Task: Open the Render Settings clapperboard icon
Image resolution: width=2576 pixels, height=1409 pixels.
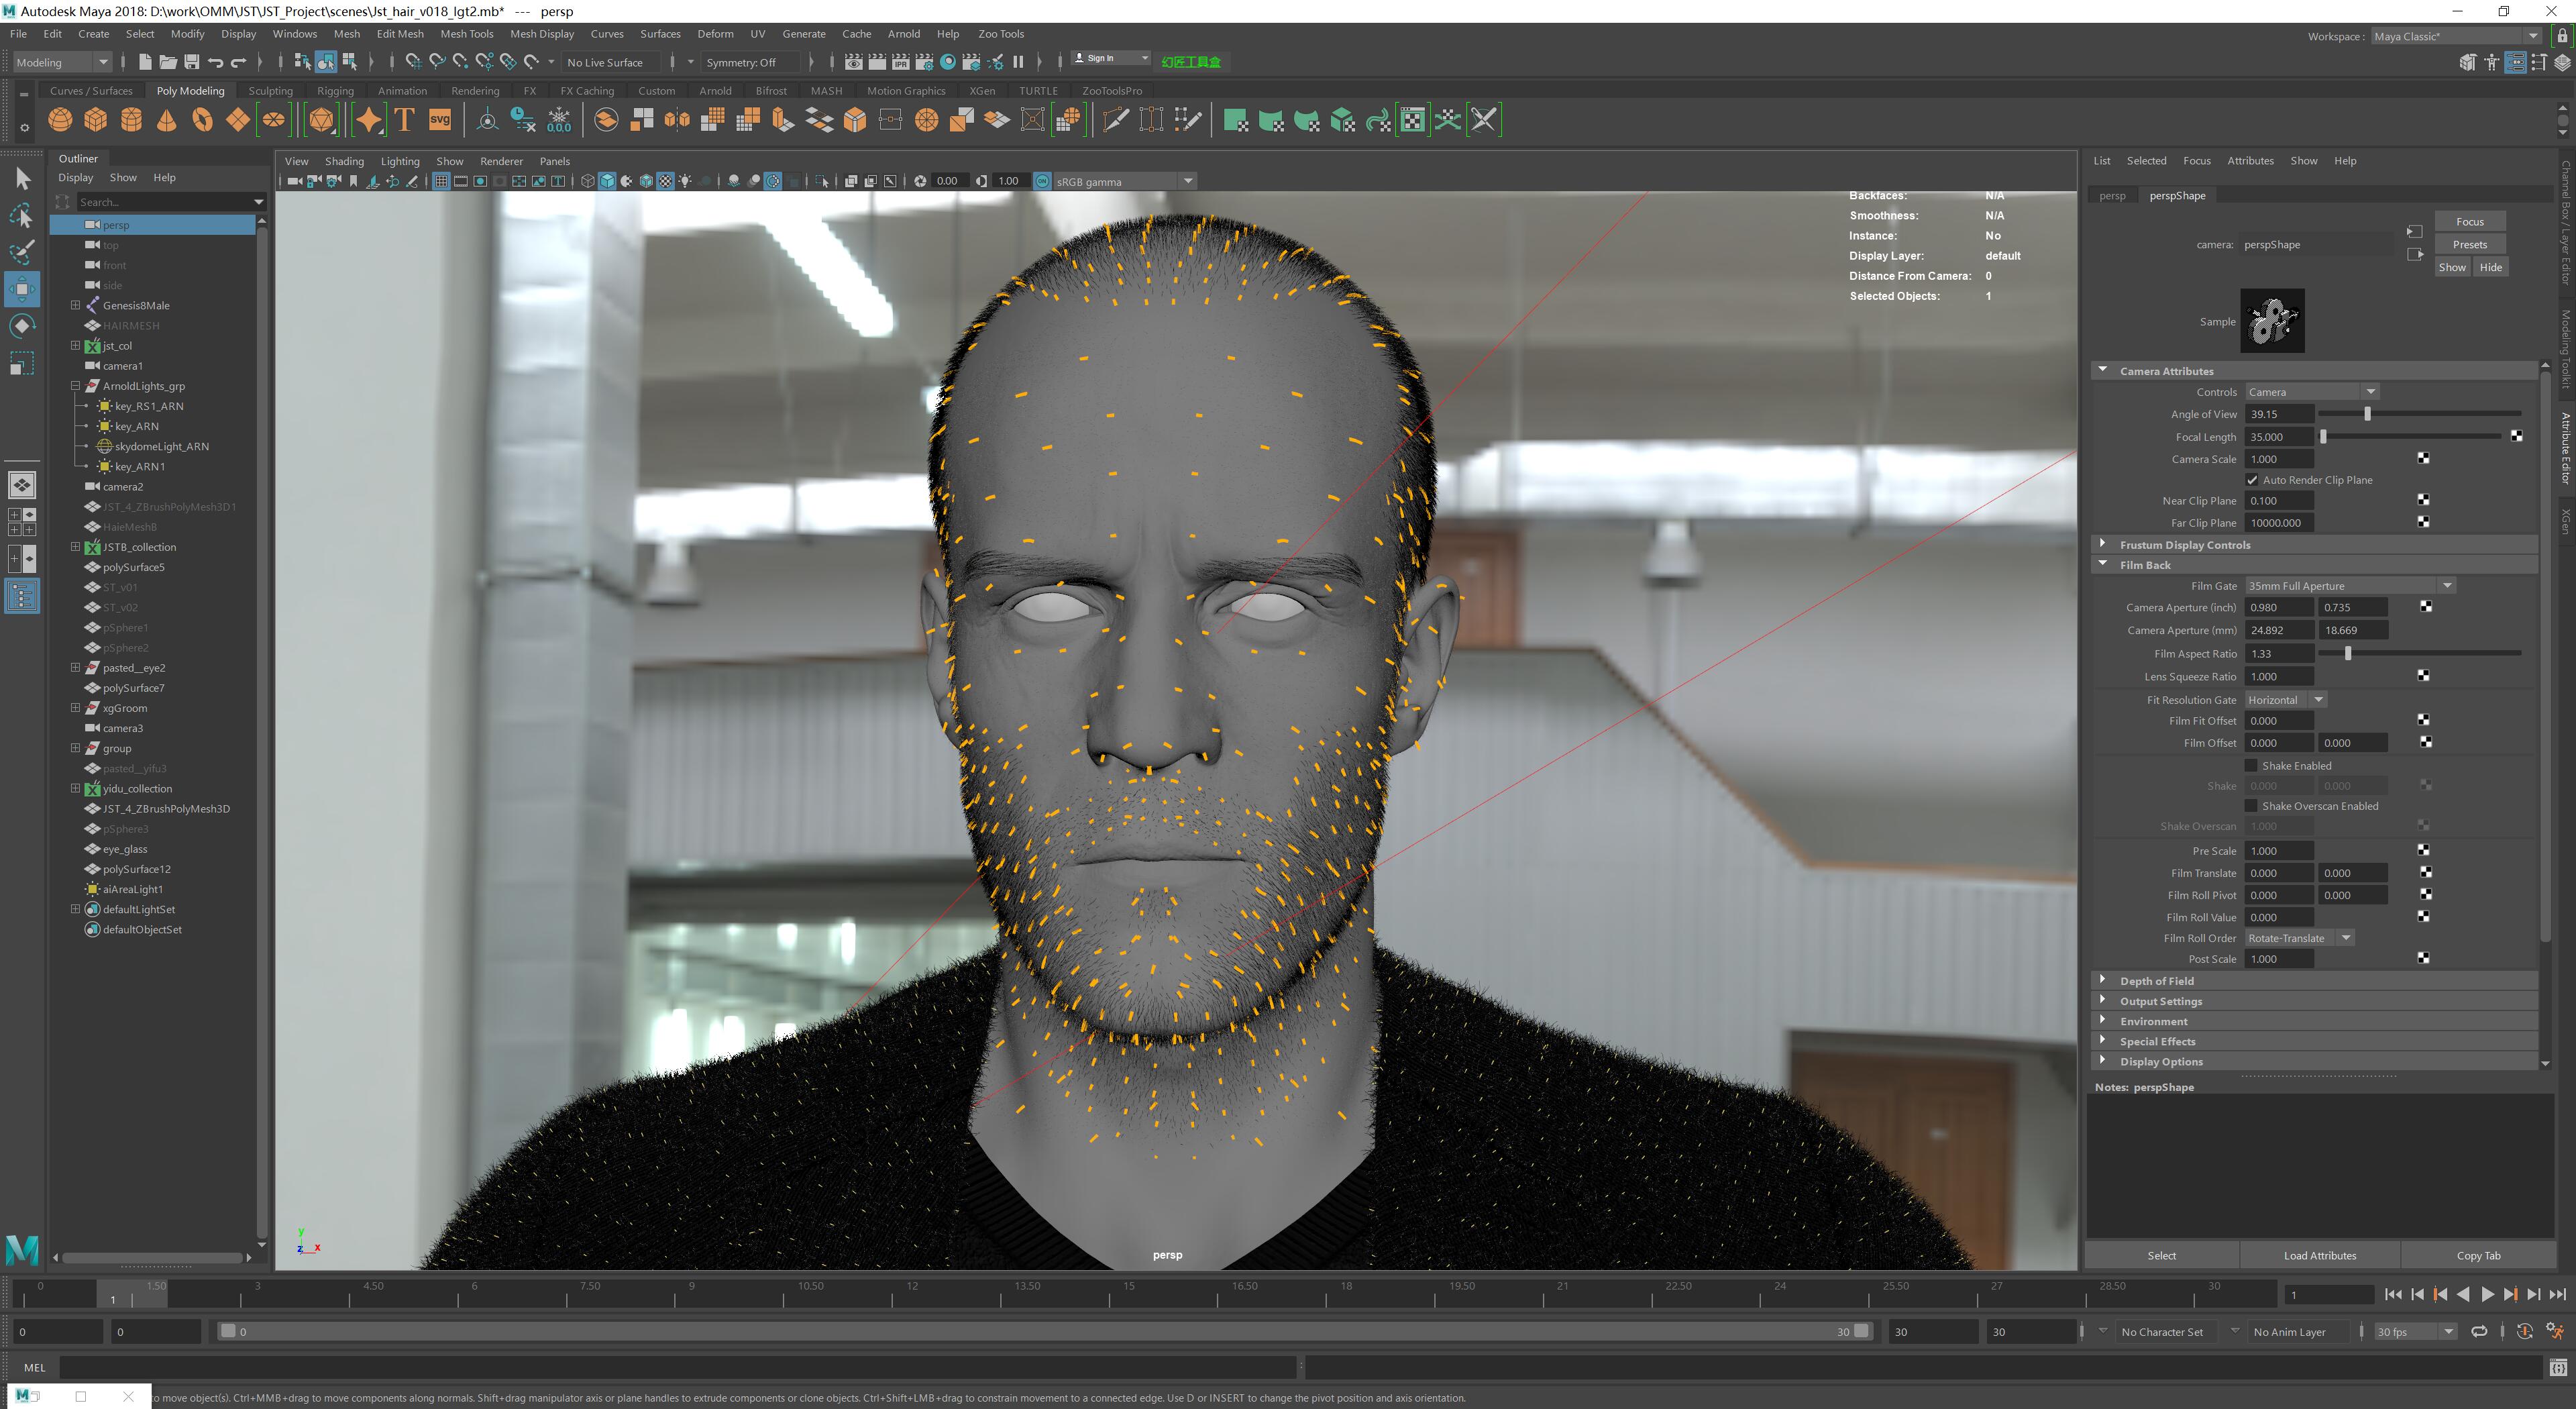Action: 925,62
